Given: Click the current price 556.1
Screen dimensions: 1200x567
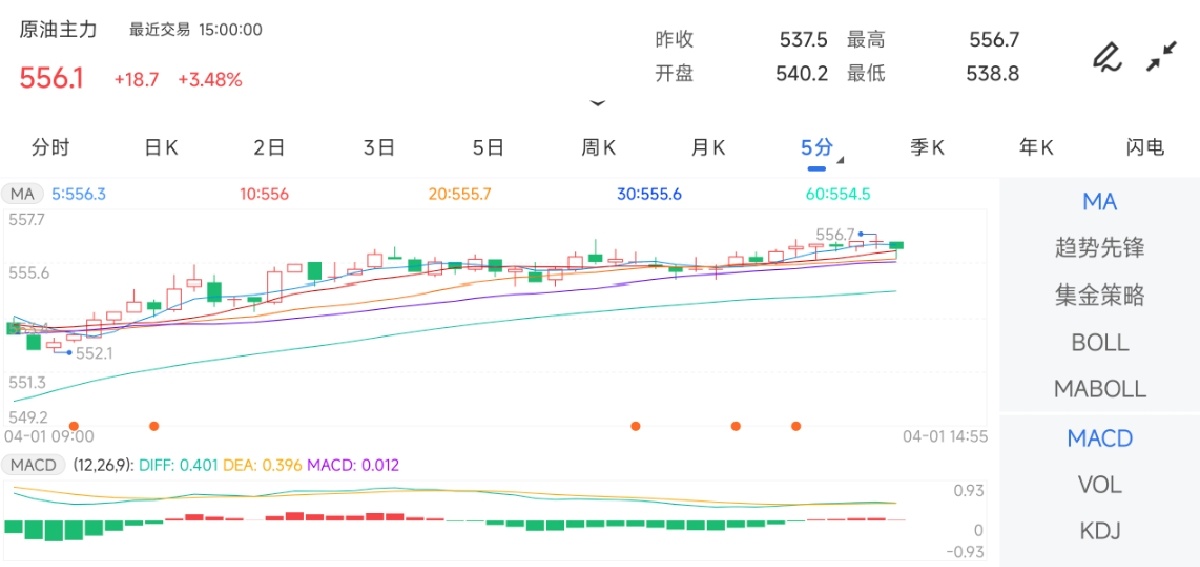Looking at the screenshot, I should [x=52, y=79].
